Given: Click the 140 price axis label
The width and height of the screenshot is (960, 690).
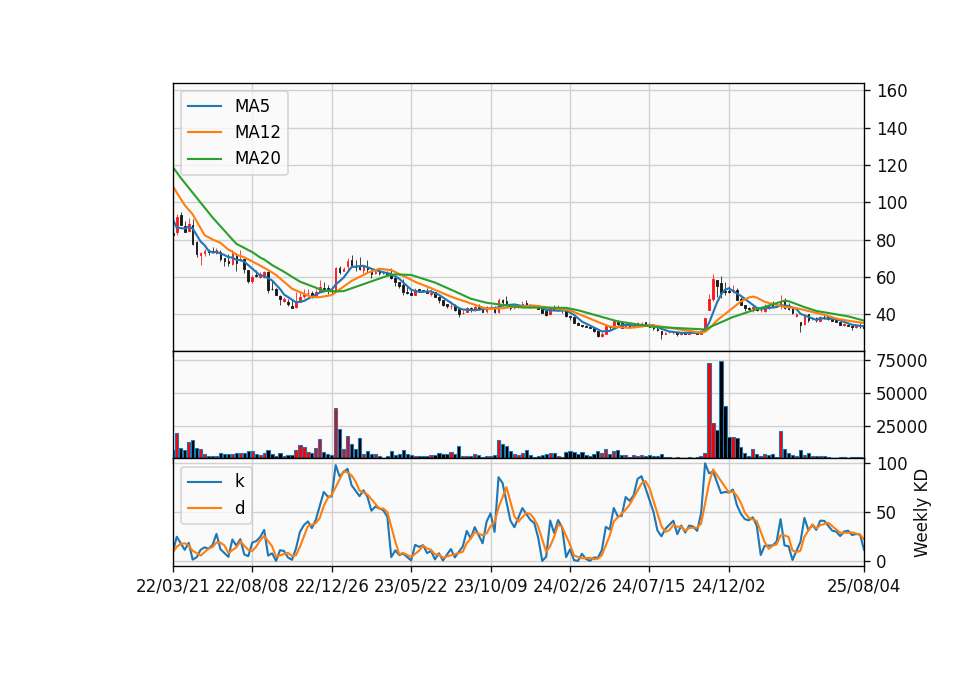Looking at the screenshot, I should (x=892, y=129).
